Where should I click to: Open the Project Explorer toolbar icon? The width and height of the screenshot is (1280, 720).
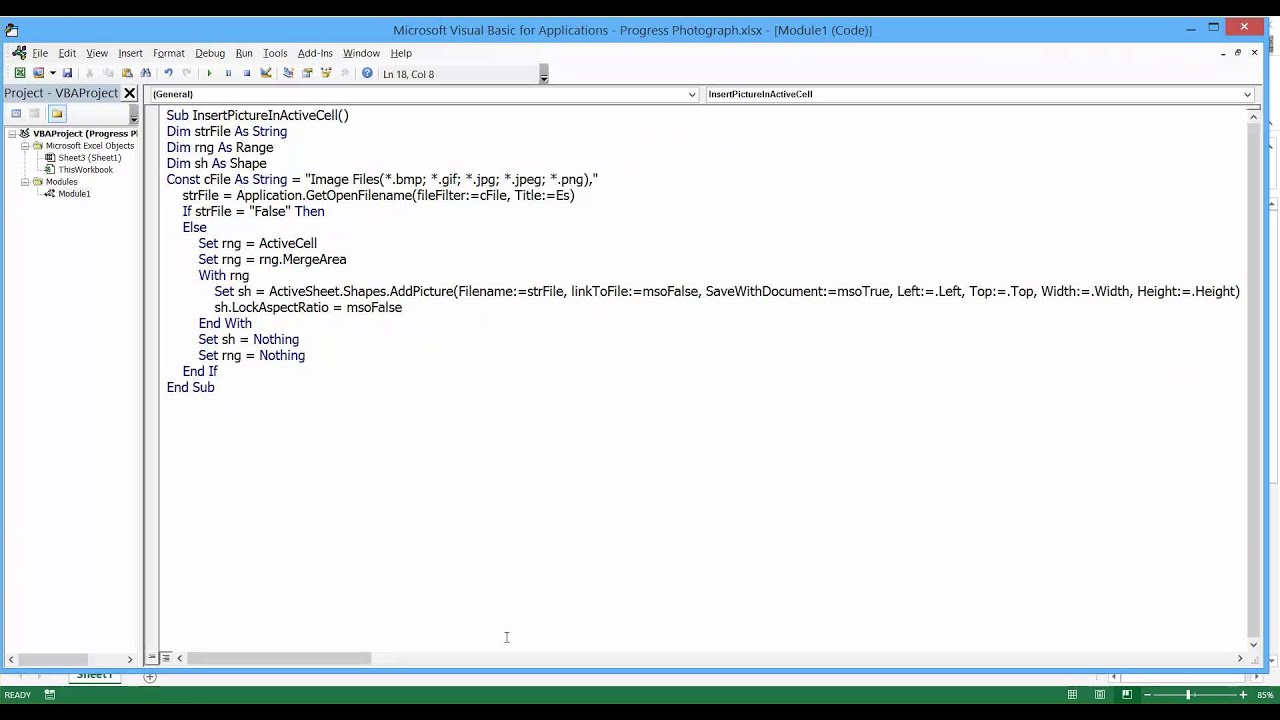tap(288, 73)
